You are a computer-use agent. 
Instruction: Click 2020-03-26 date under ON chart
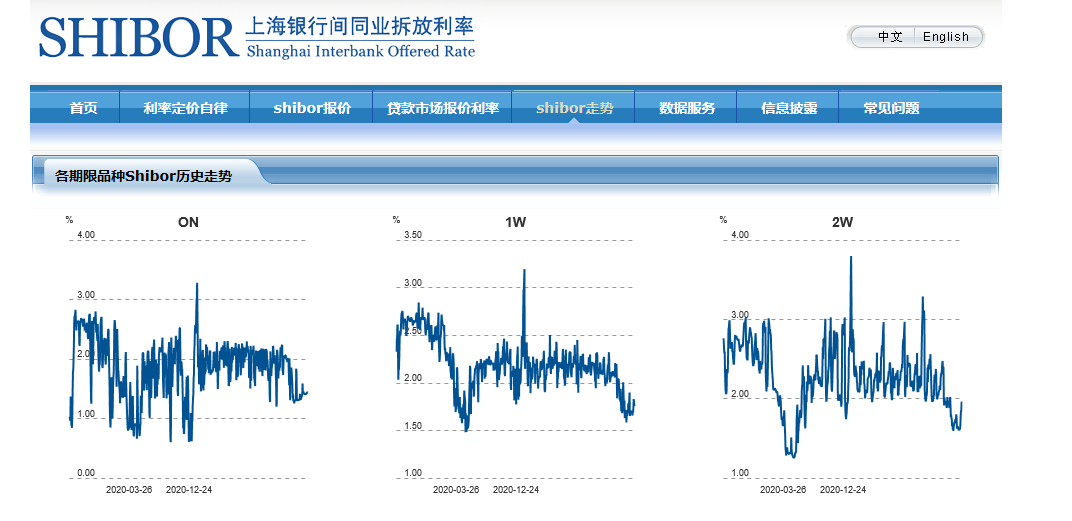point(129,490)
